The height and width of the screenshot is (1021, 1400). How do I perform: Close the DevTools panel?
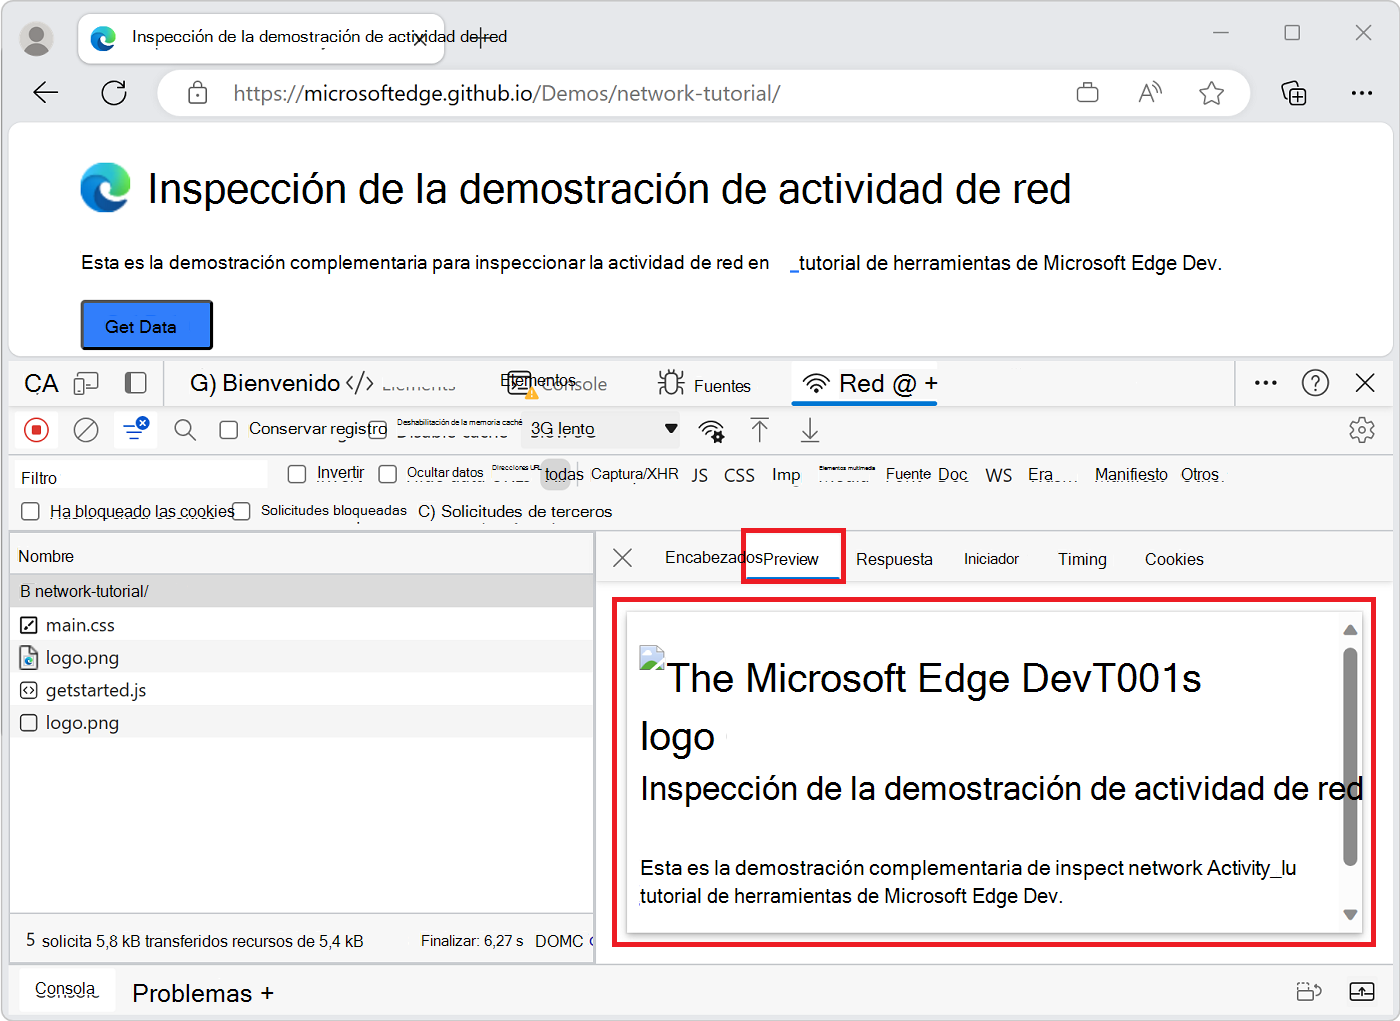pos(1365,383)
